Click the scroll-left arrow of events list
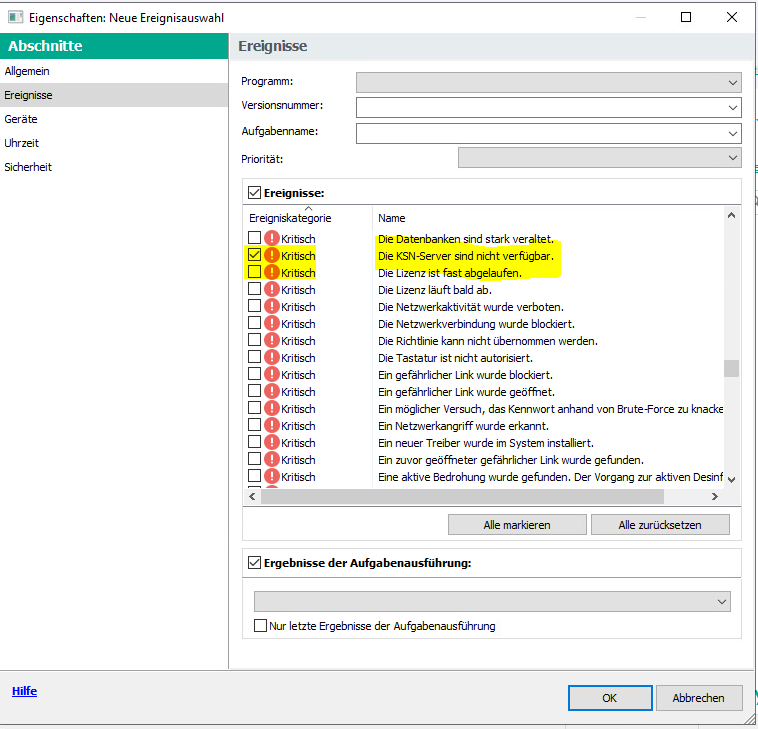758x729 pixels. click(x=252, y=496)
